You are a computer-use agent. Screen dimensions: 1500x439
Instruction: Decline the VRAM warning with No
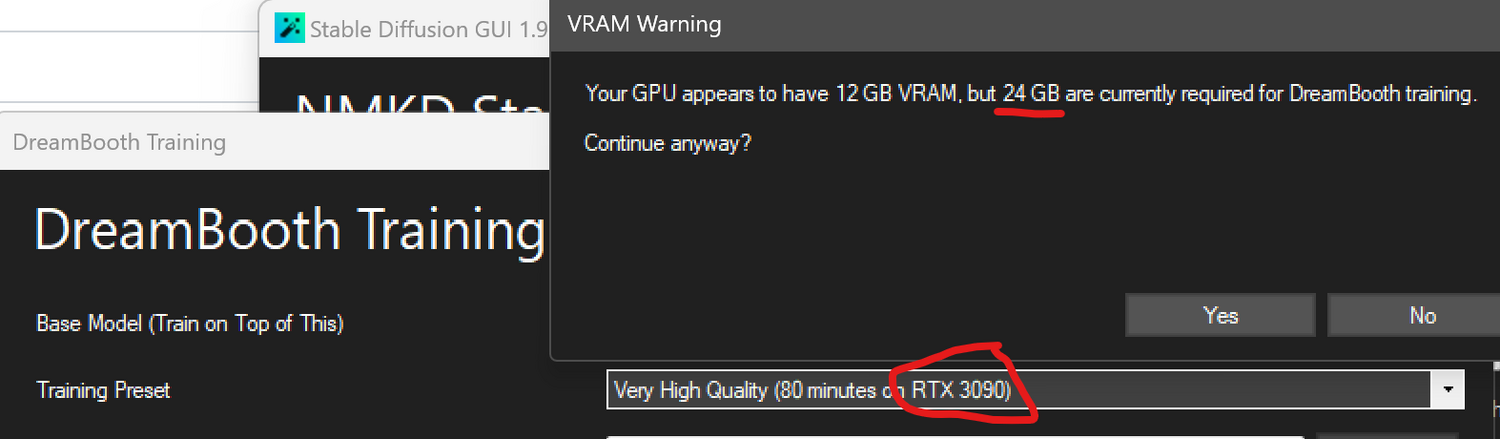[1421, 315]
